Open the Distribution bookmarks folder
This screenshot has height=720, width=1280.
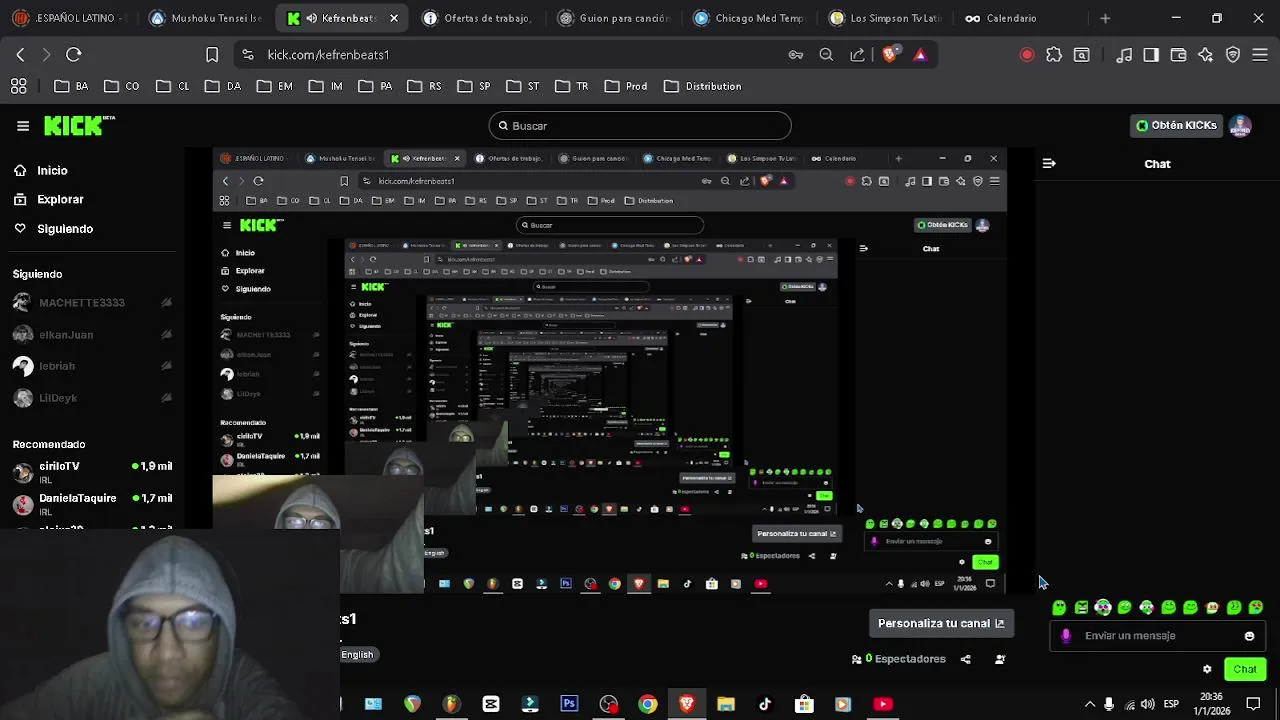click(702, 87)
